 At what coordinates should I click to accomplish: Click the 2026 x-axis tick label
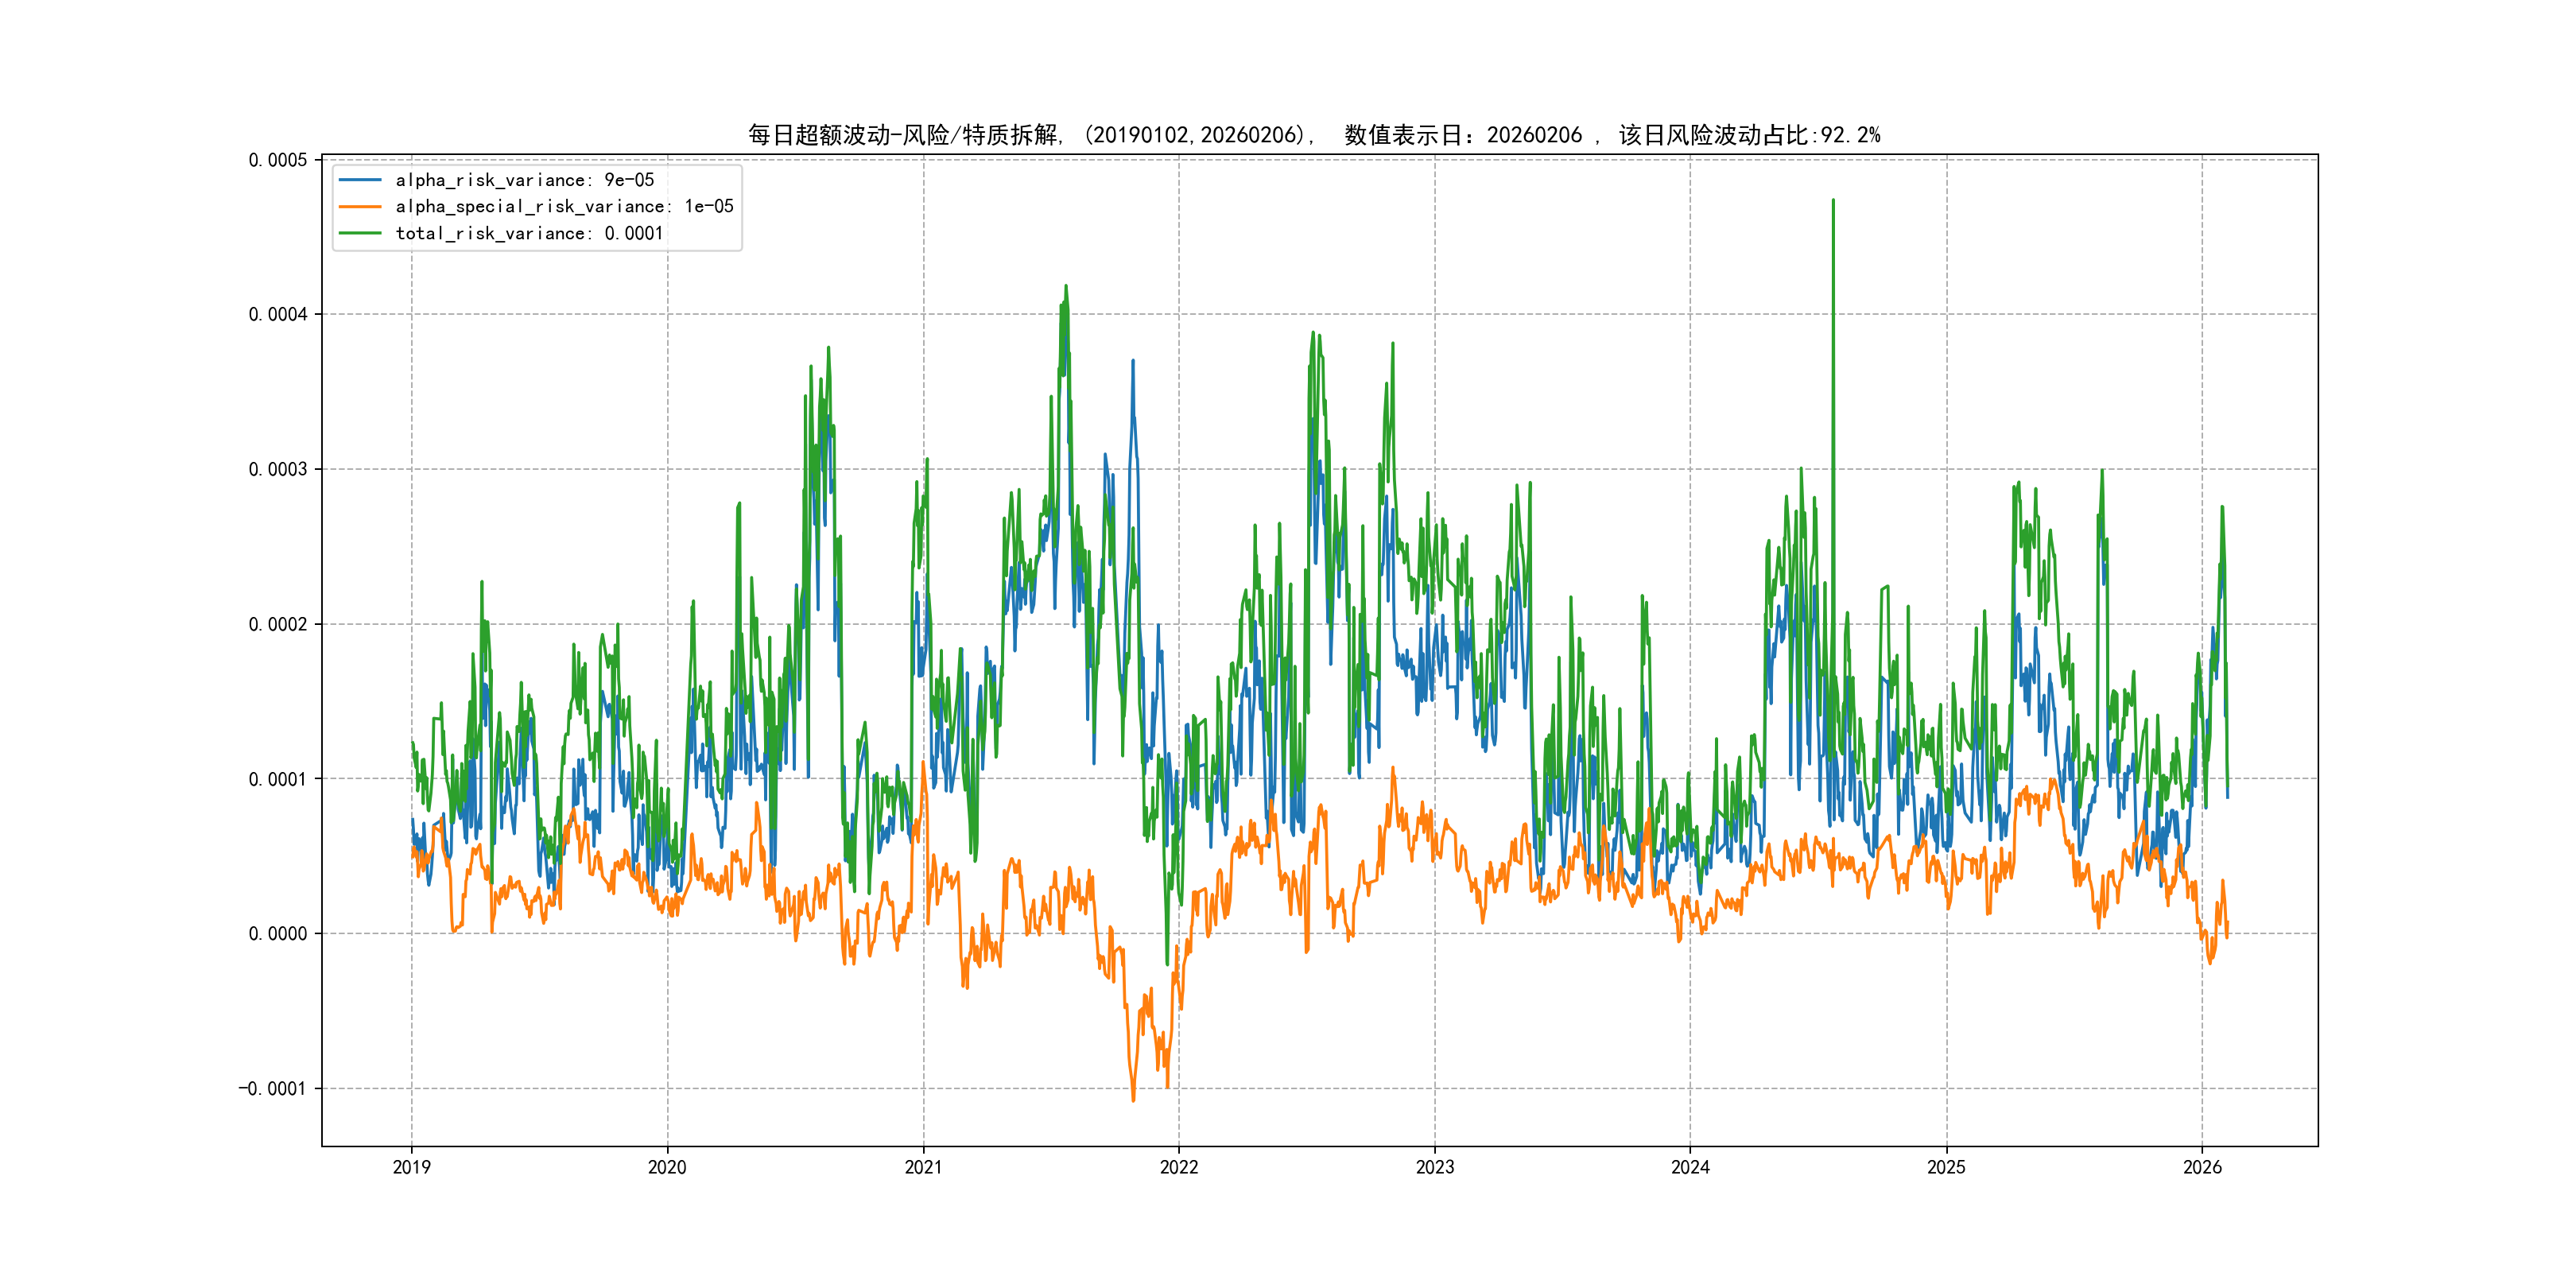[2202, 1167]
